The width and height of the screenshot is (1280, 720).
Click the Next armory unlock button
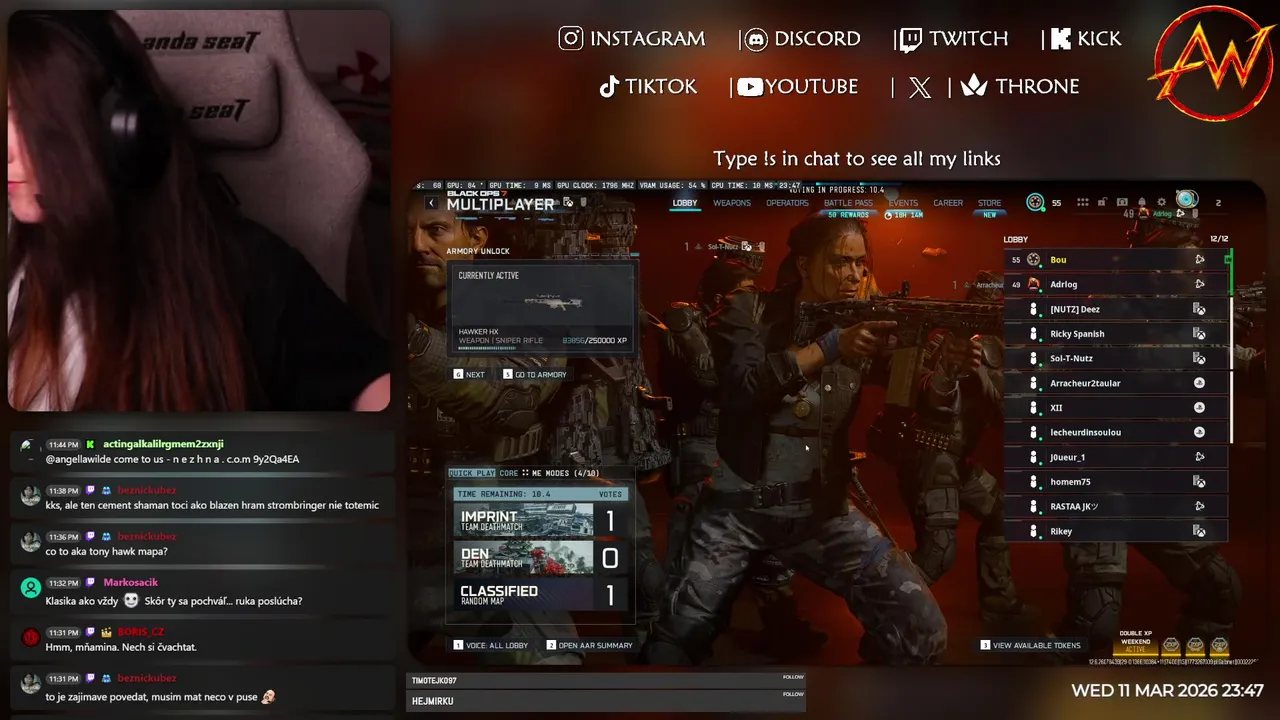pos(469,374)
